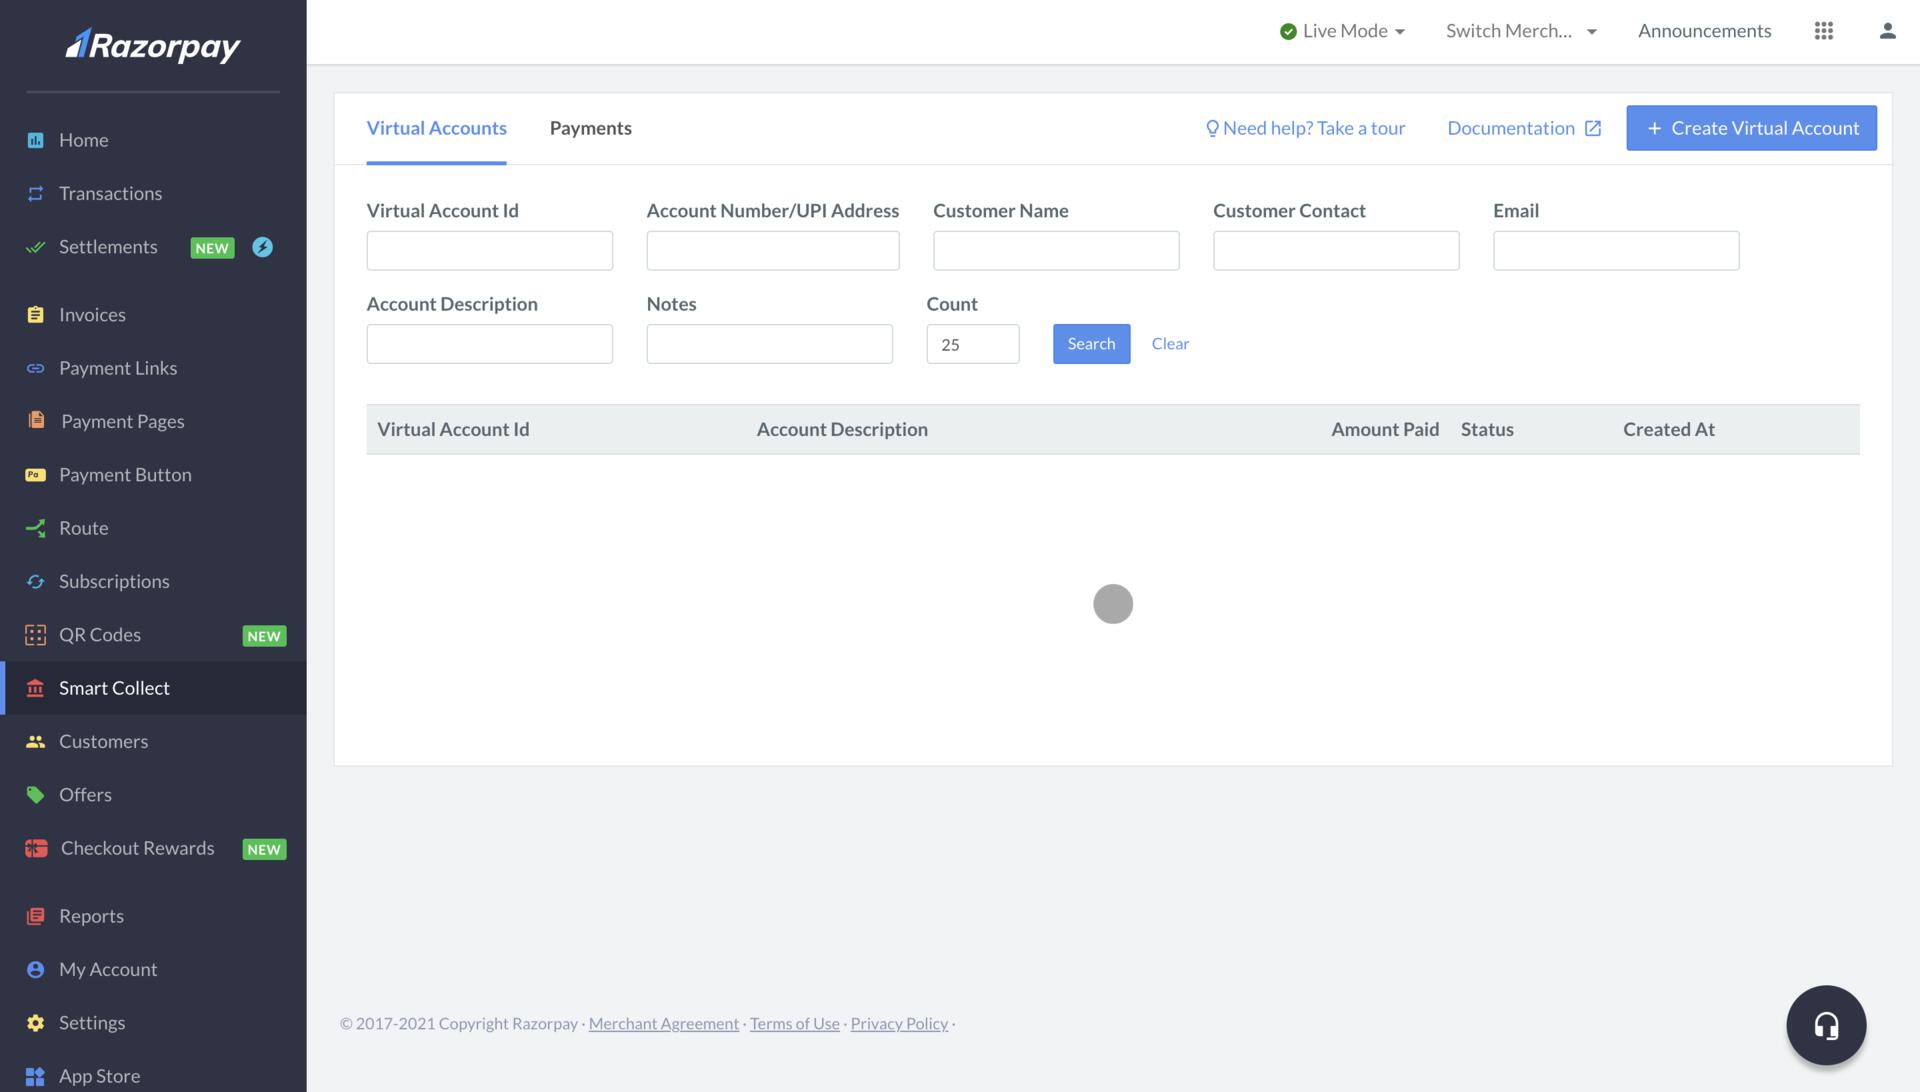Open the Merchant Agreement link
Image resolution: width=1920 pixels, height=1092 pixels.
pos(663,1024)
